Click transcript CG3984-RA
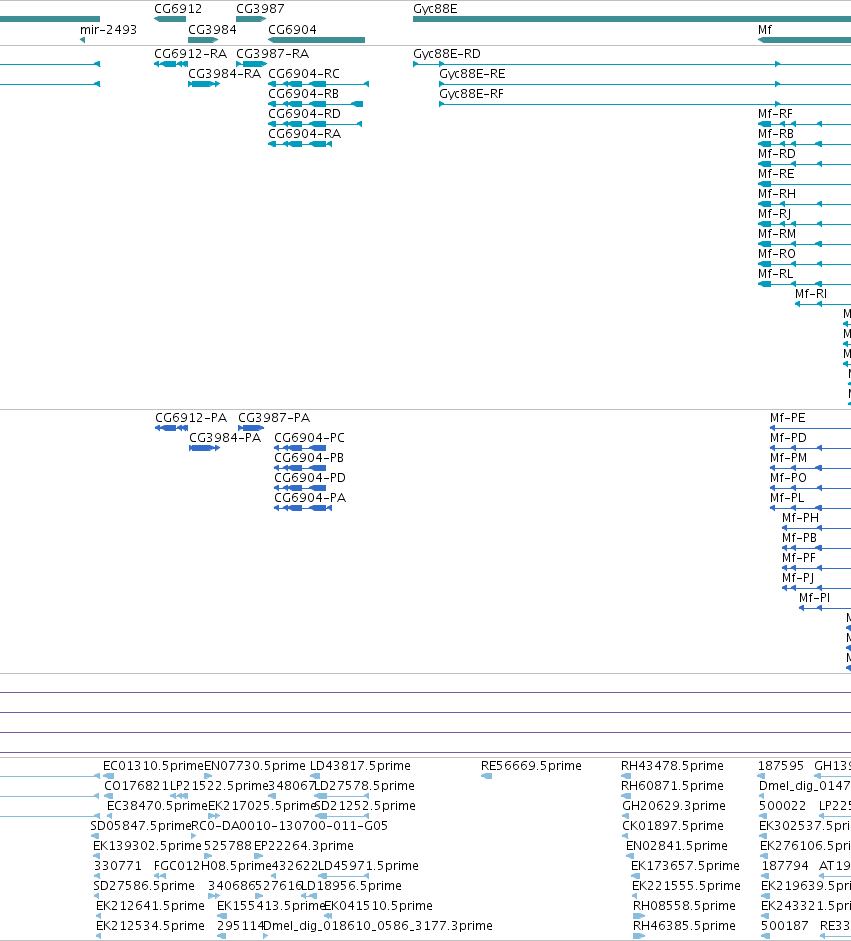 (x=224, y=74)
